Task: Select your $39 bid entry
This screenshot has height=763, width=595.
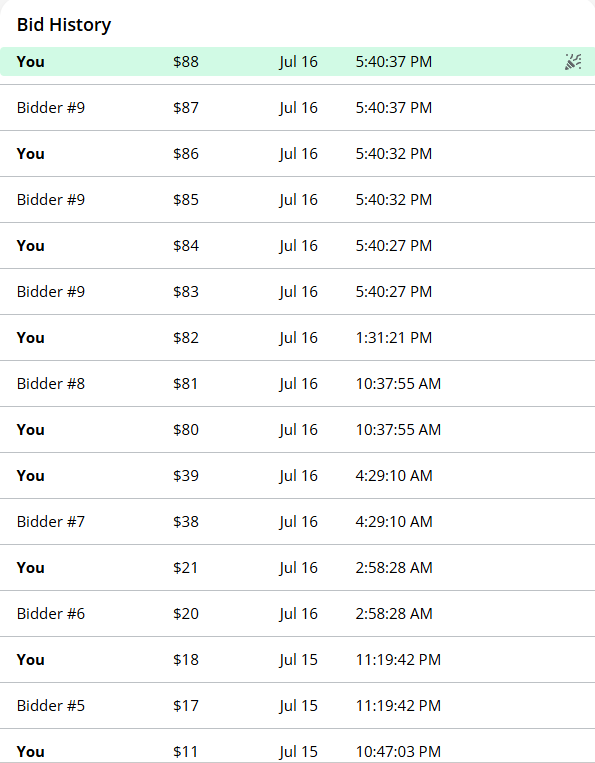Action: tap(297, 475)
